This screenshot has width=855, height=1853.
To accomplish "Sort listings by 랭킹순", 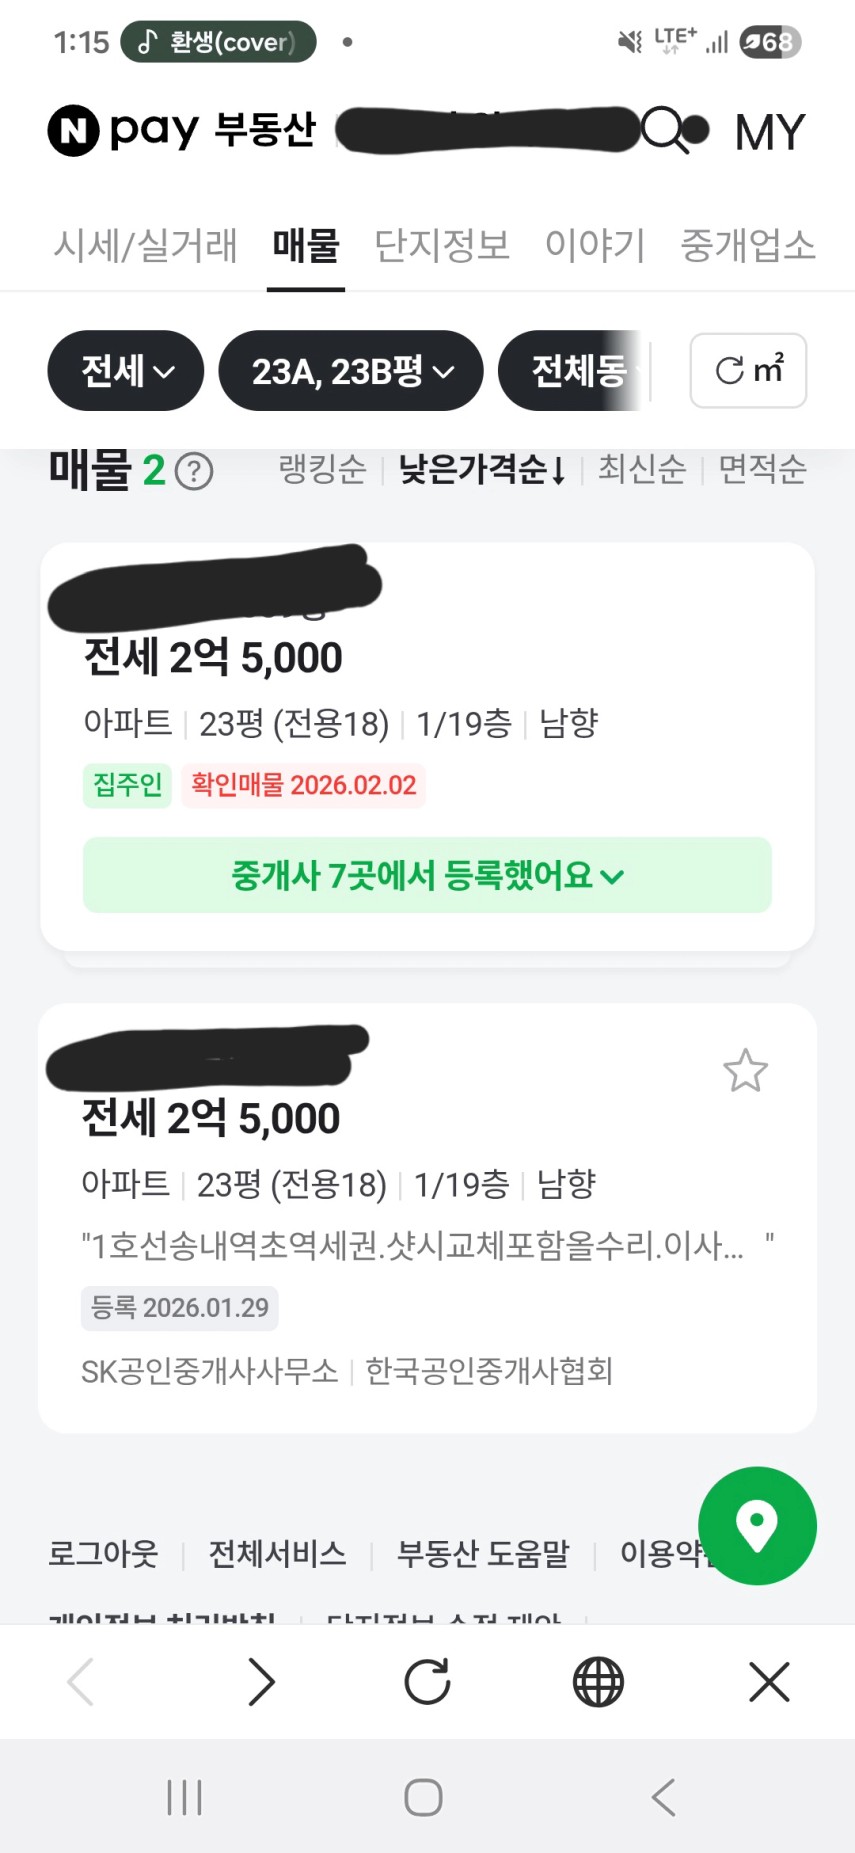I will click(x=322, y=469).
